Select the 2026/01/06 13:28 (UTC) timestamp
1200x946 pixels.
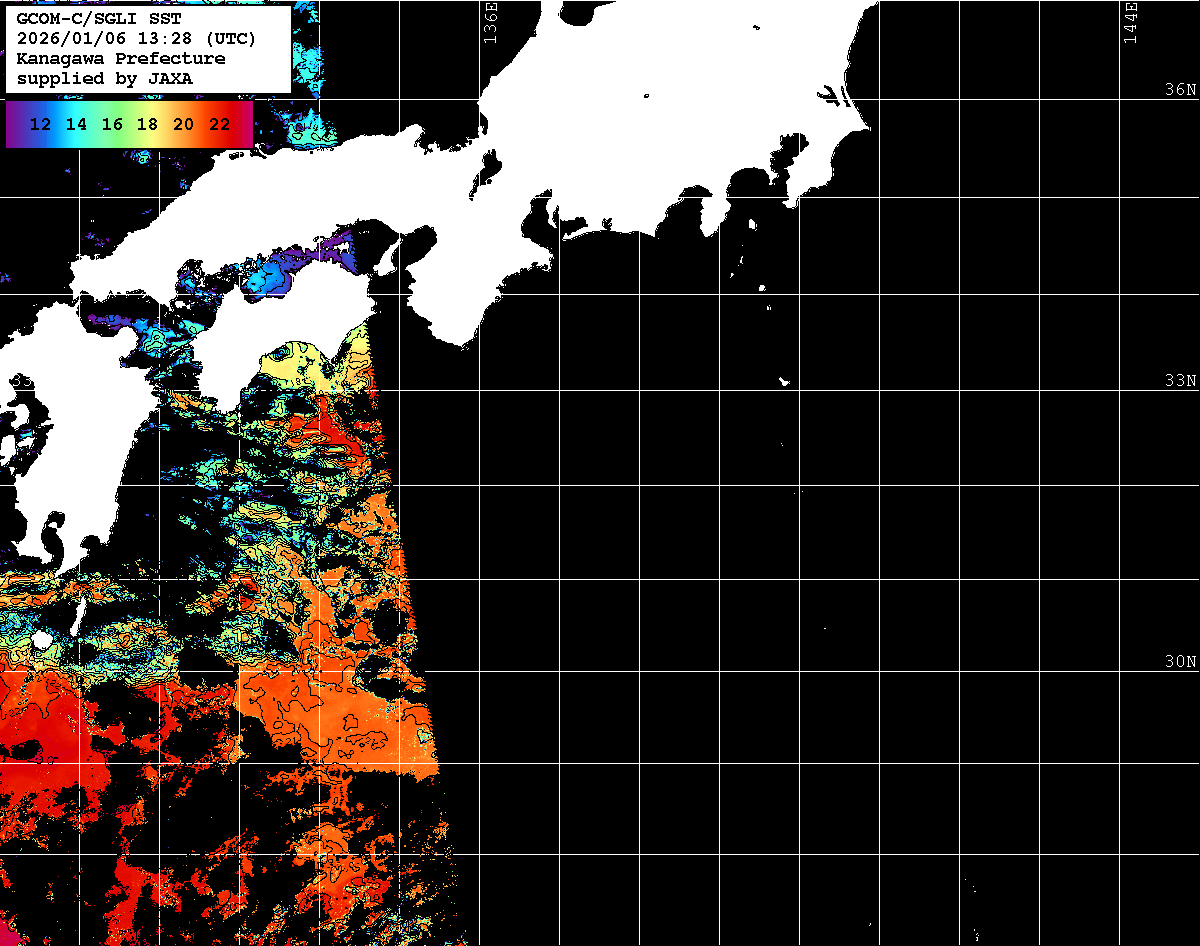click(136, 38)
